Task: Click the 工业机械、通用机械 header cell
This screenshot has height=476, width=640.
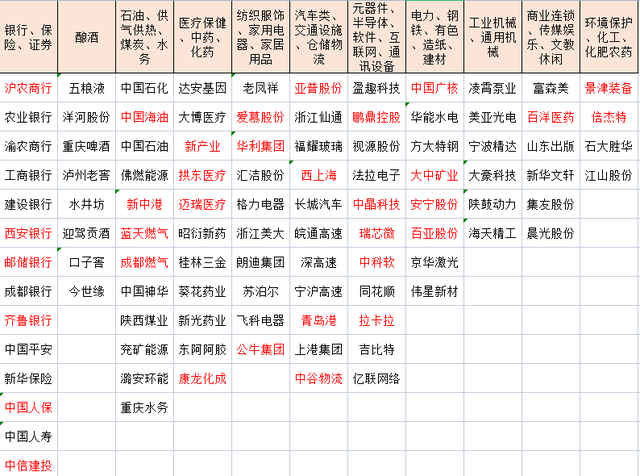Action: 493,37
